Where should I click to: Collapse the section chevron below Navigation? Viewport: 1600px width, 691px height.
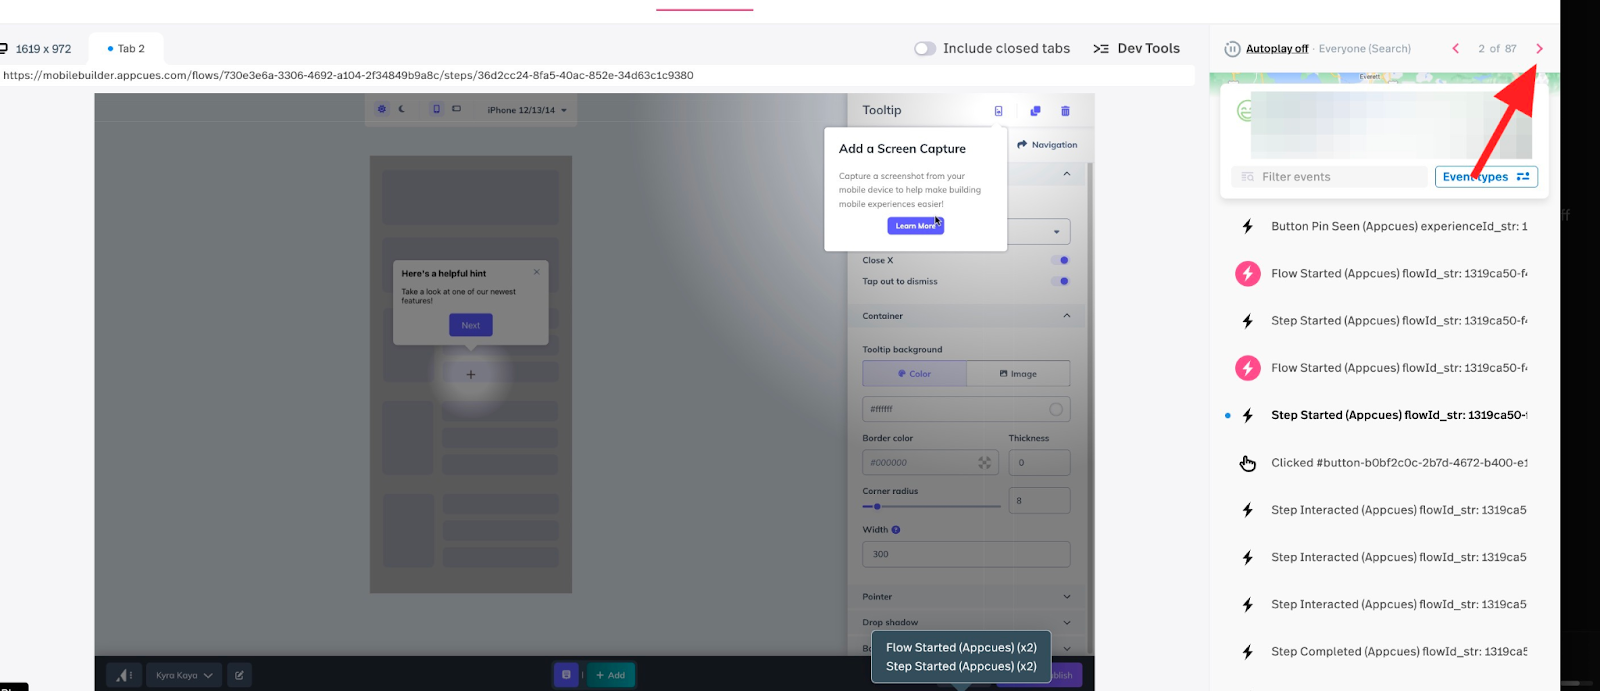click(x=1066, y=174)
